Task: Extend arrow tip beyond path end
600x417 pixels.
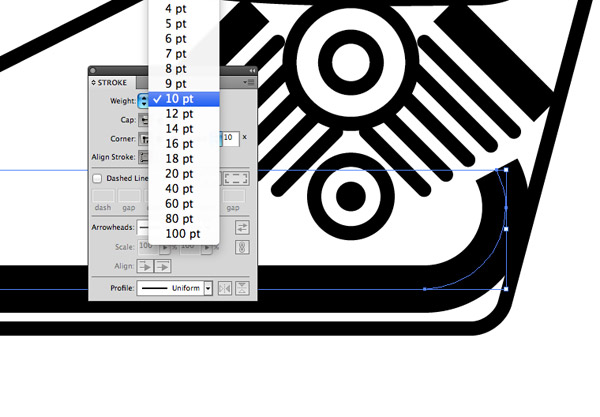Action: (145, 266)
